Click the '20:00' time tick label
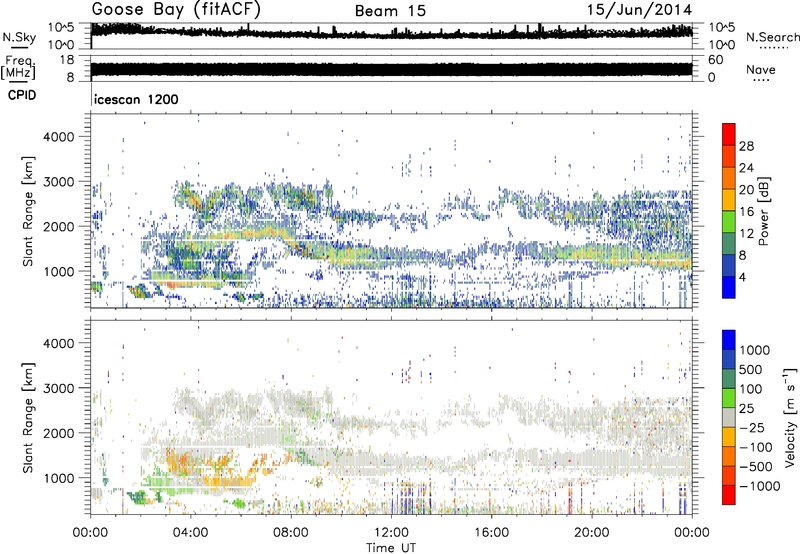The width and height of the screenshot is (800, 554). coord(592,533)
